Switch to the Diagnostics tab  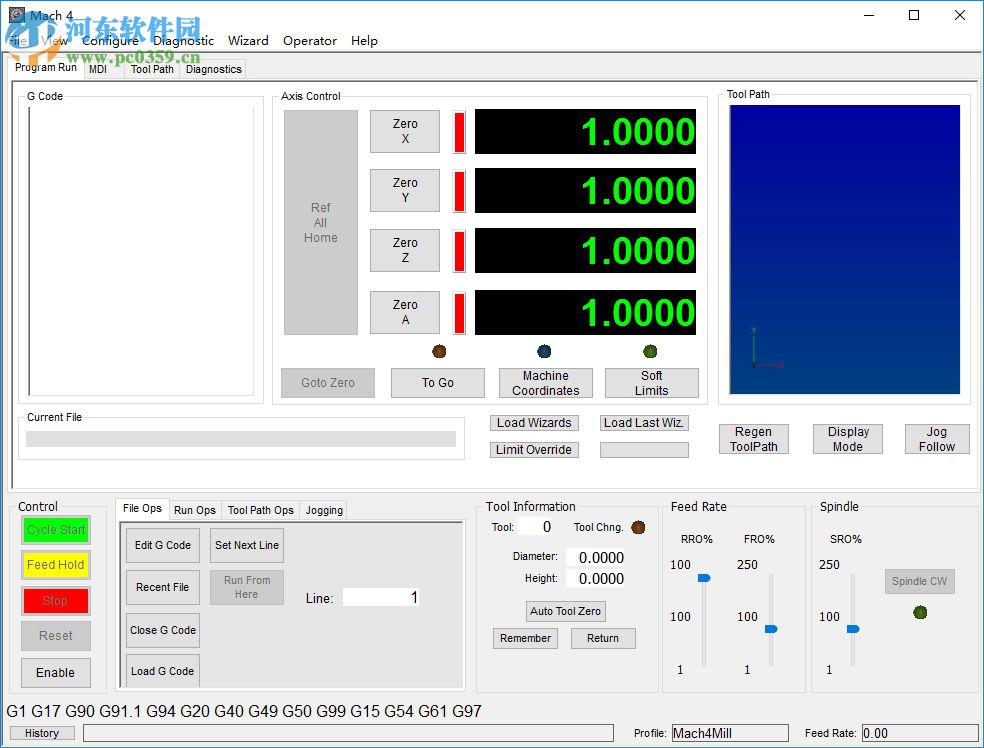(x=213, y=69)
